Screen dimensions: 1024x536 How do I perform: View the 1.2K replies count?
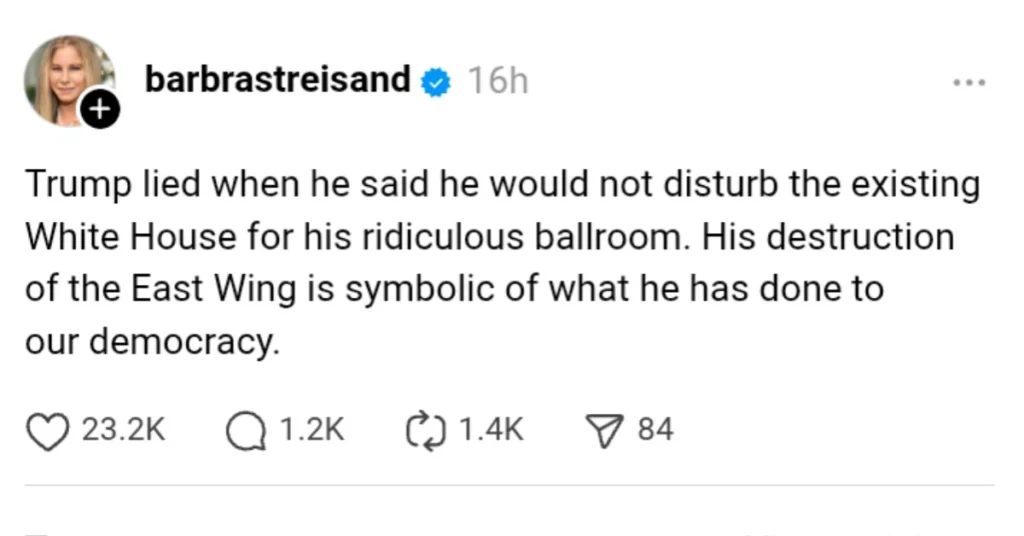(x=312, y=431)
